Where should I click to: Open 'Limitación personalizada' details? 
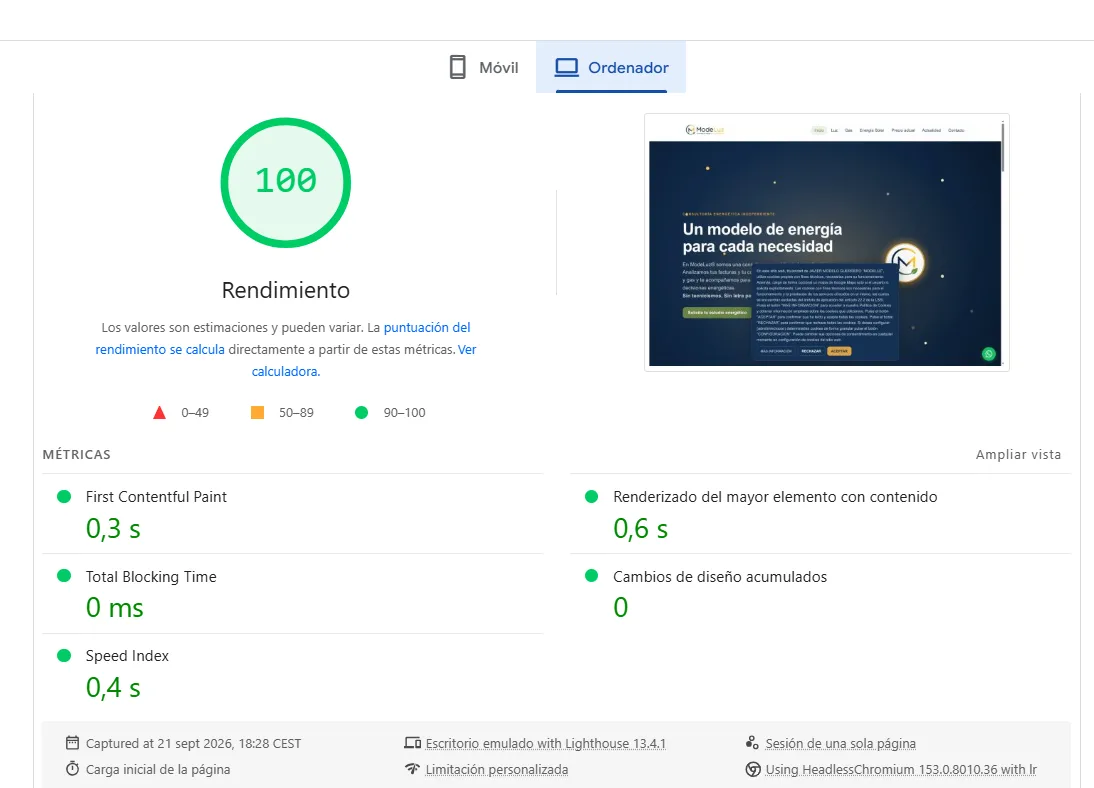(x=497, y=769)
